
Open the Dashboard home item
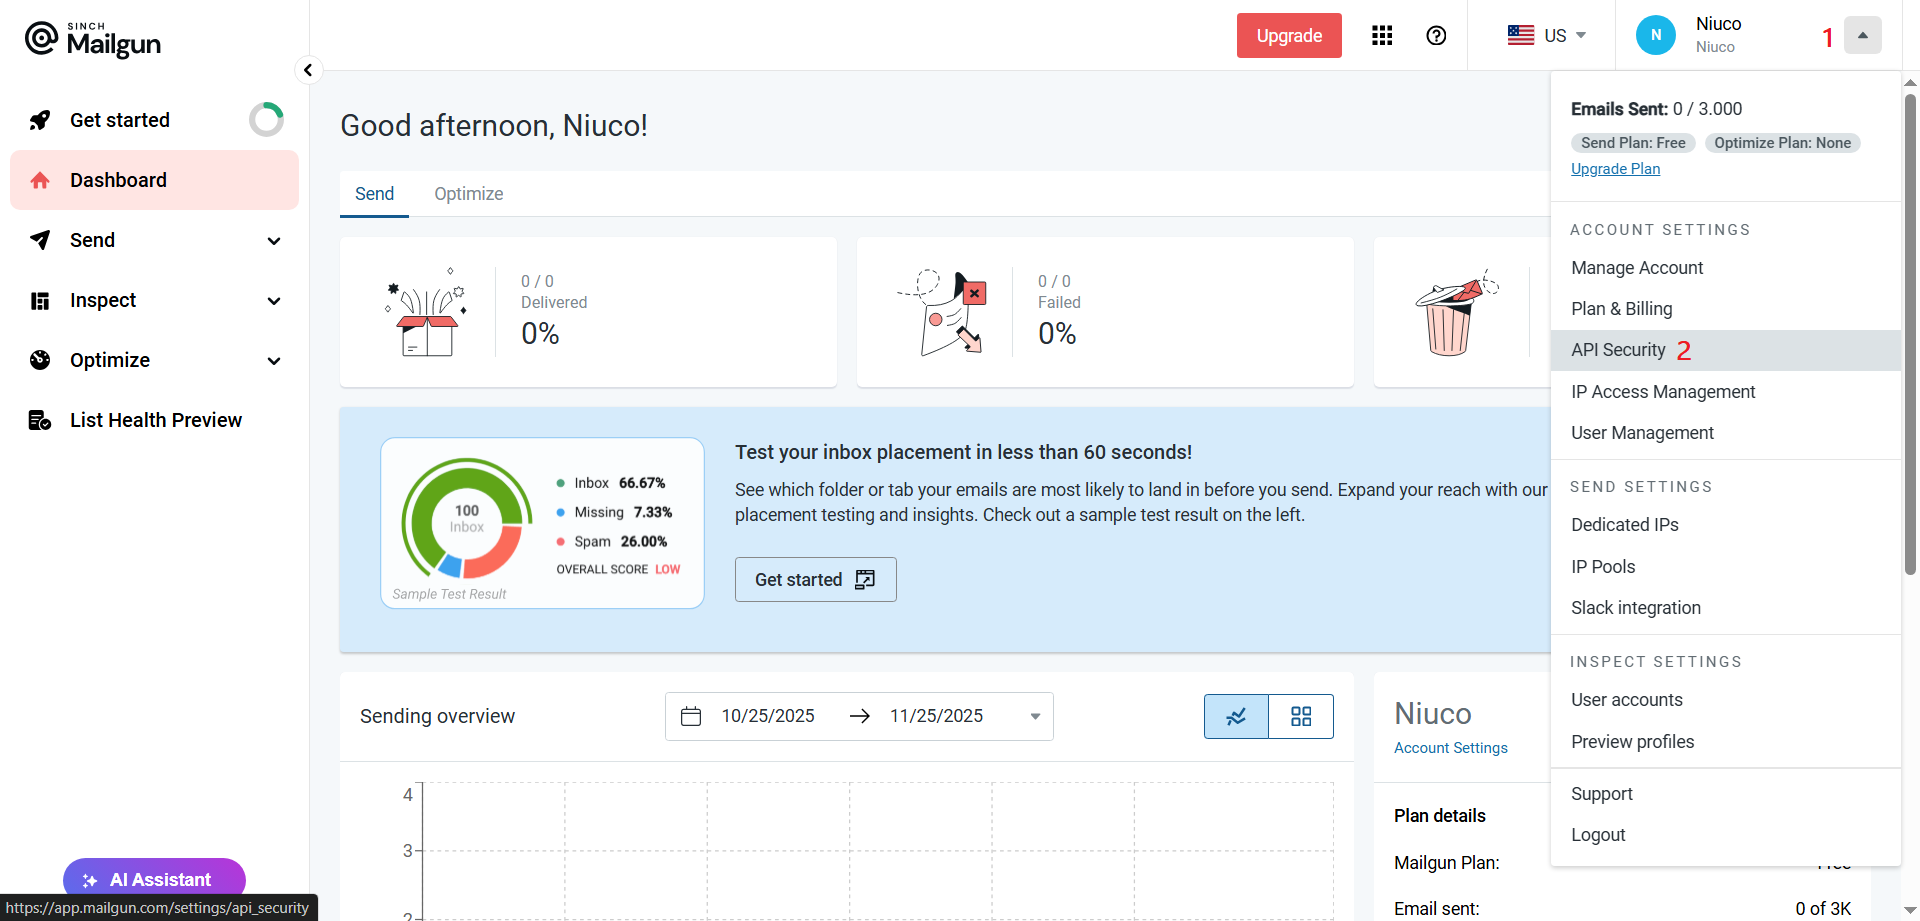[x=154, y=180]
